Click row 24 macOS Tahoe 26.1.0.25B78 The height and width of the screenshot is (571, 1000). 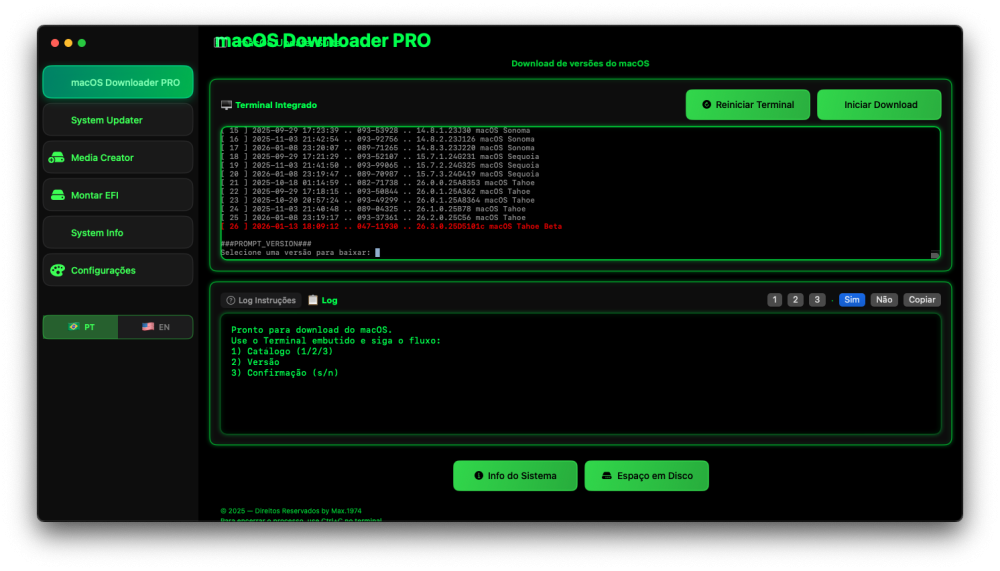pos(373,209)
